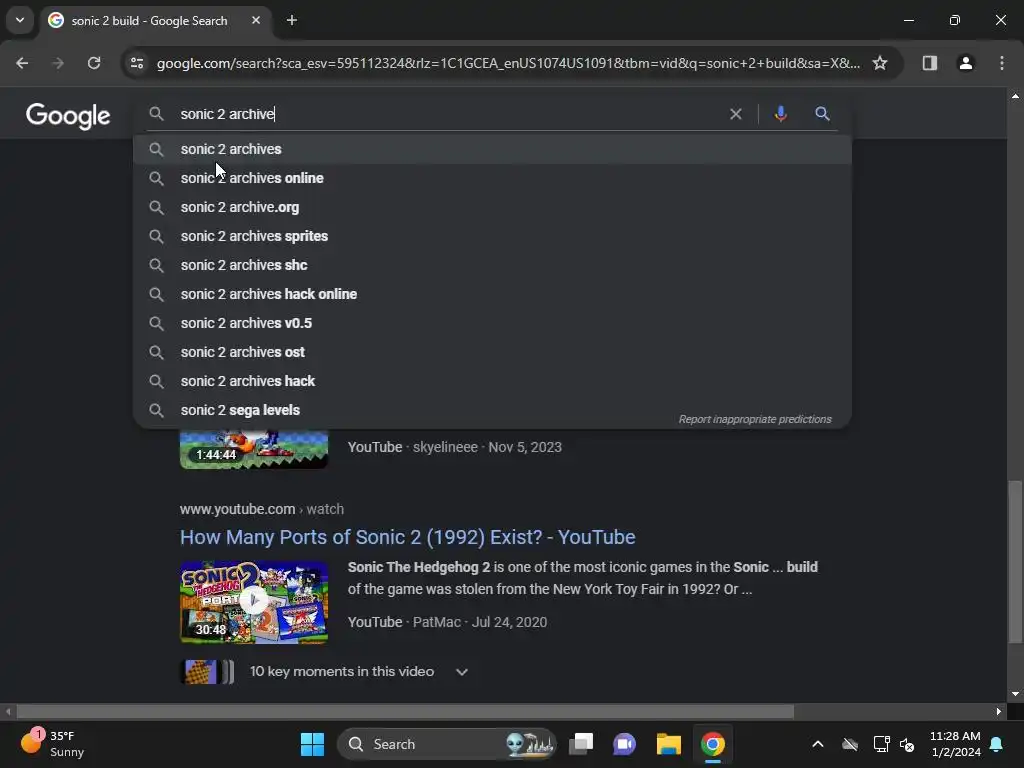Open 'How Many Ports of Sonic 2 (1992) Exist?' link

click(408, 537)
